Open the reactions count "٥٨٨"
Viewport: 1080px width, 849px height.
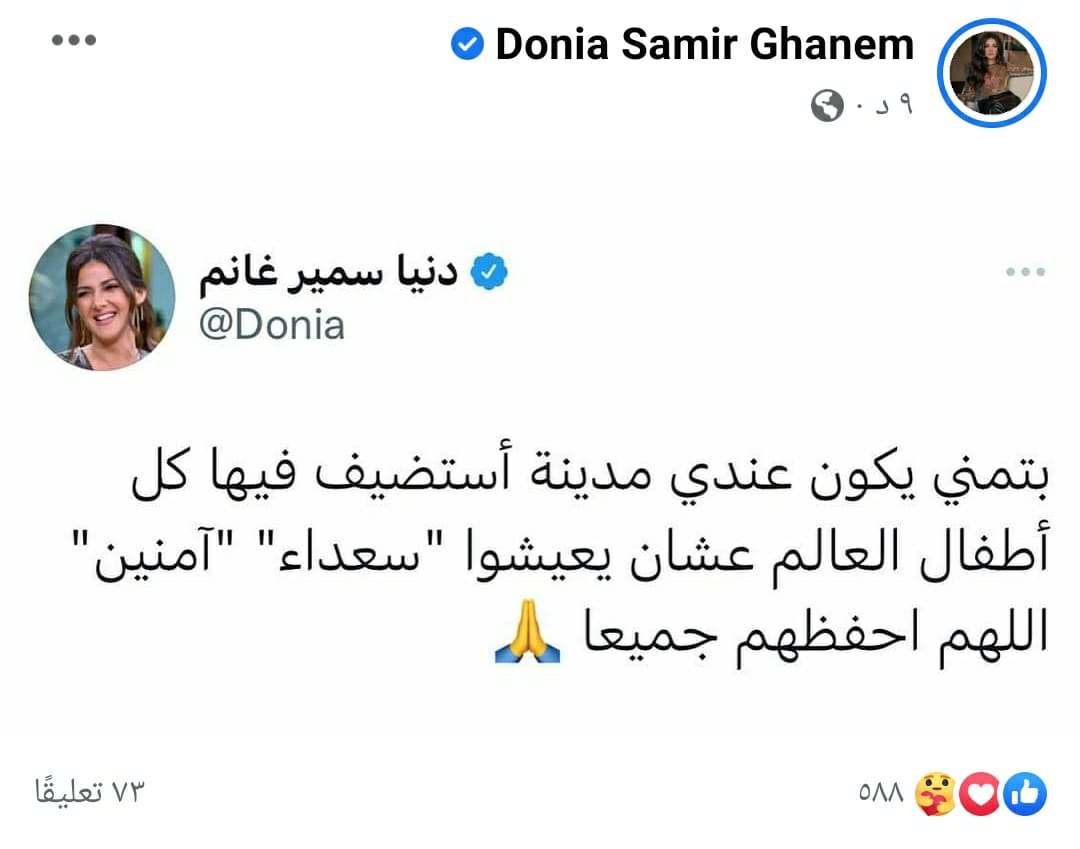[x=880, y=794]
